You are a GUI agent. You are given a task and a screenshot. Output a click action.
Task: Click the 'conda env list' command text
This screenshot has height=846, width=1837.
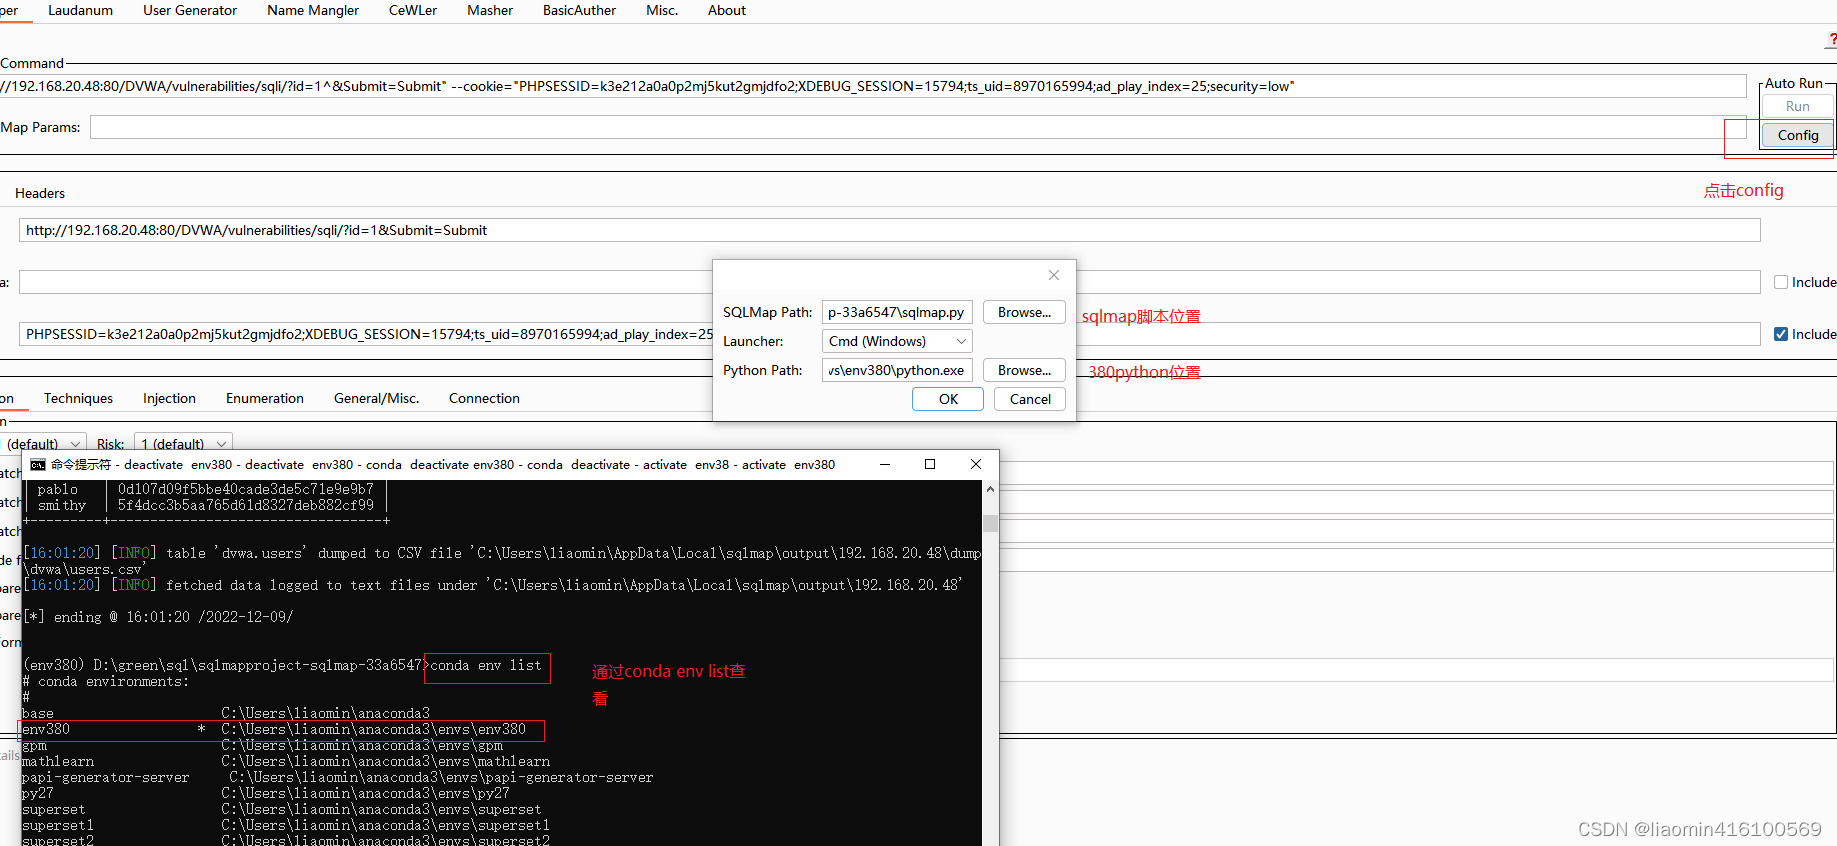coord(486,666)
